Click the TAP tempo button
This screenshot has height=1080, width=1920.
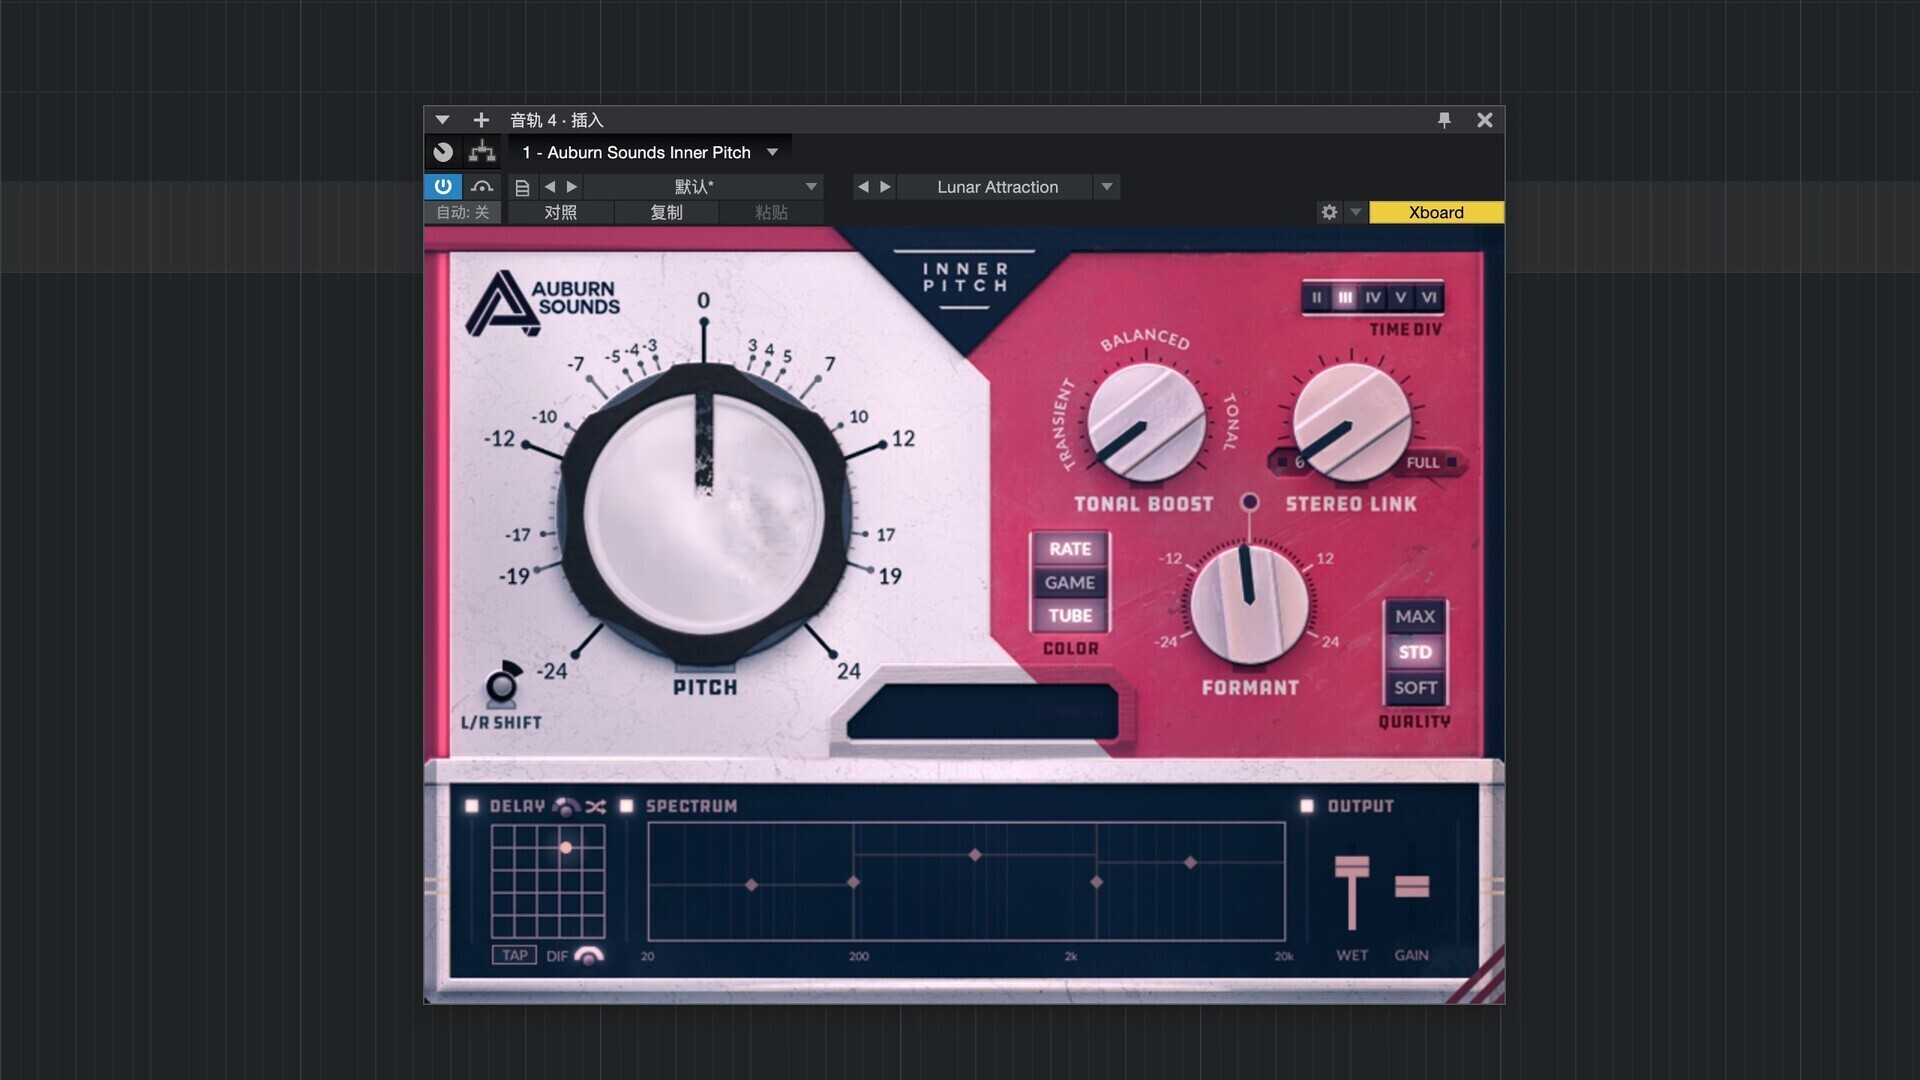tap(514, 955)
